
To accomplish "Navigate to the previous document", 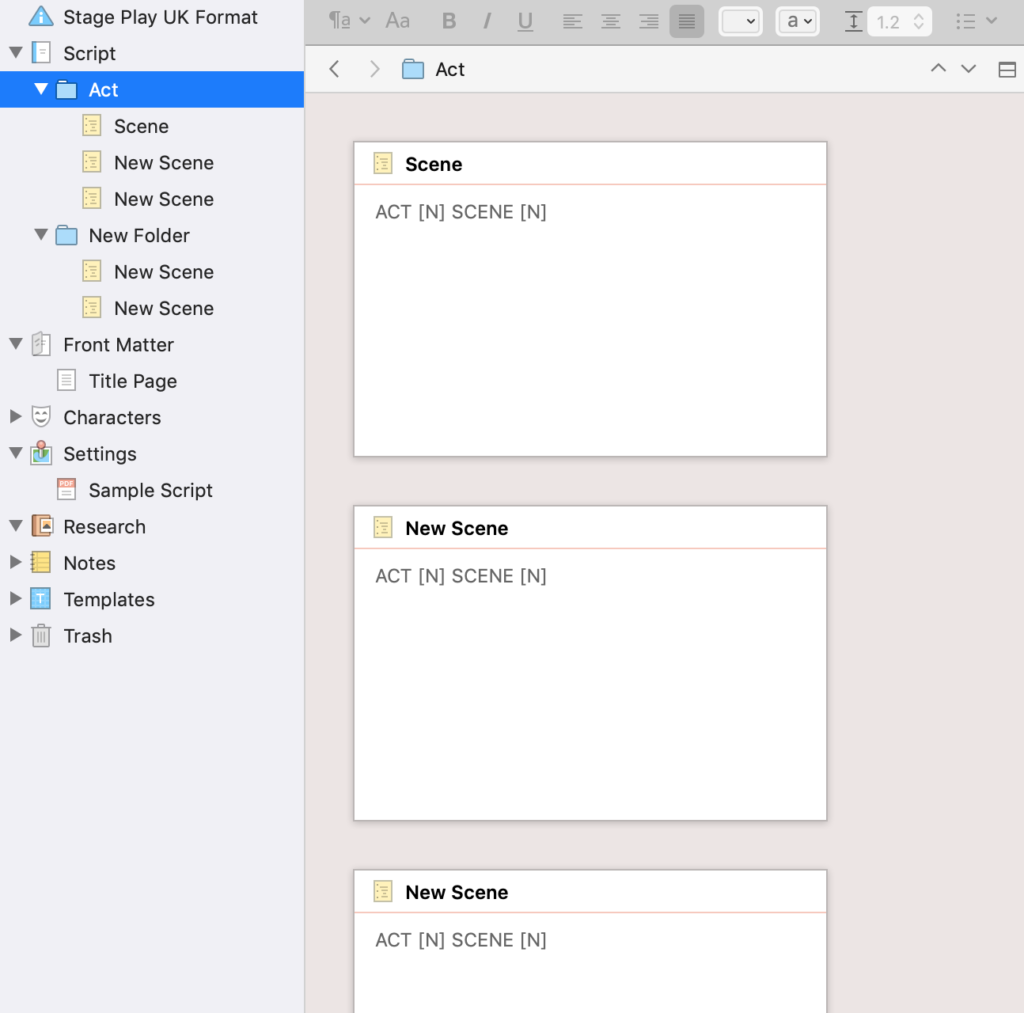I will [x=938, y=69].
